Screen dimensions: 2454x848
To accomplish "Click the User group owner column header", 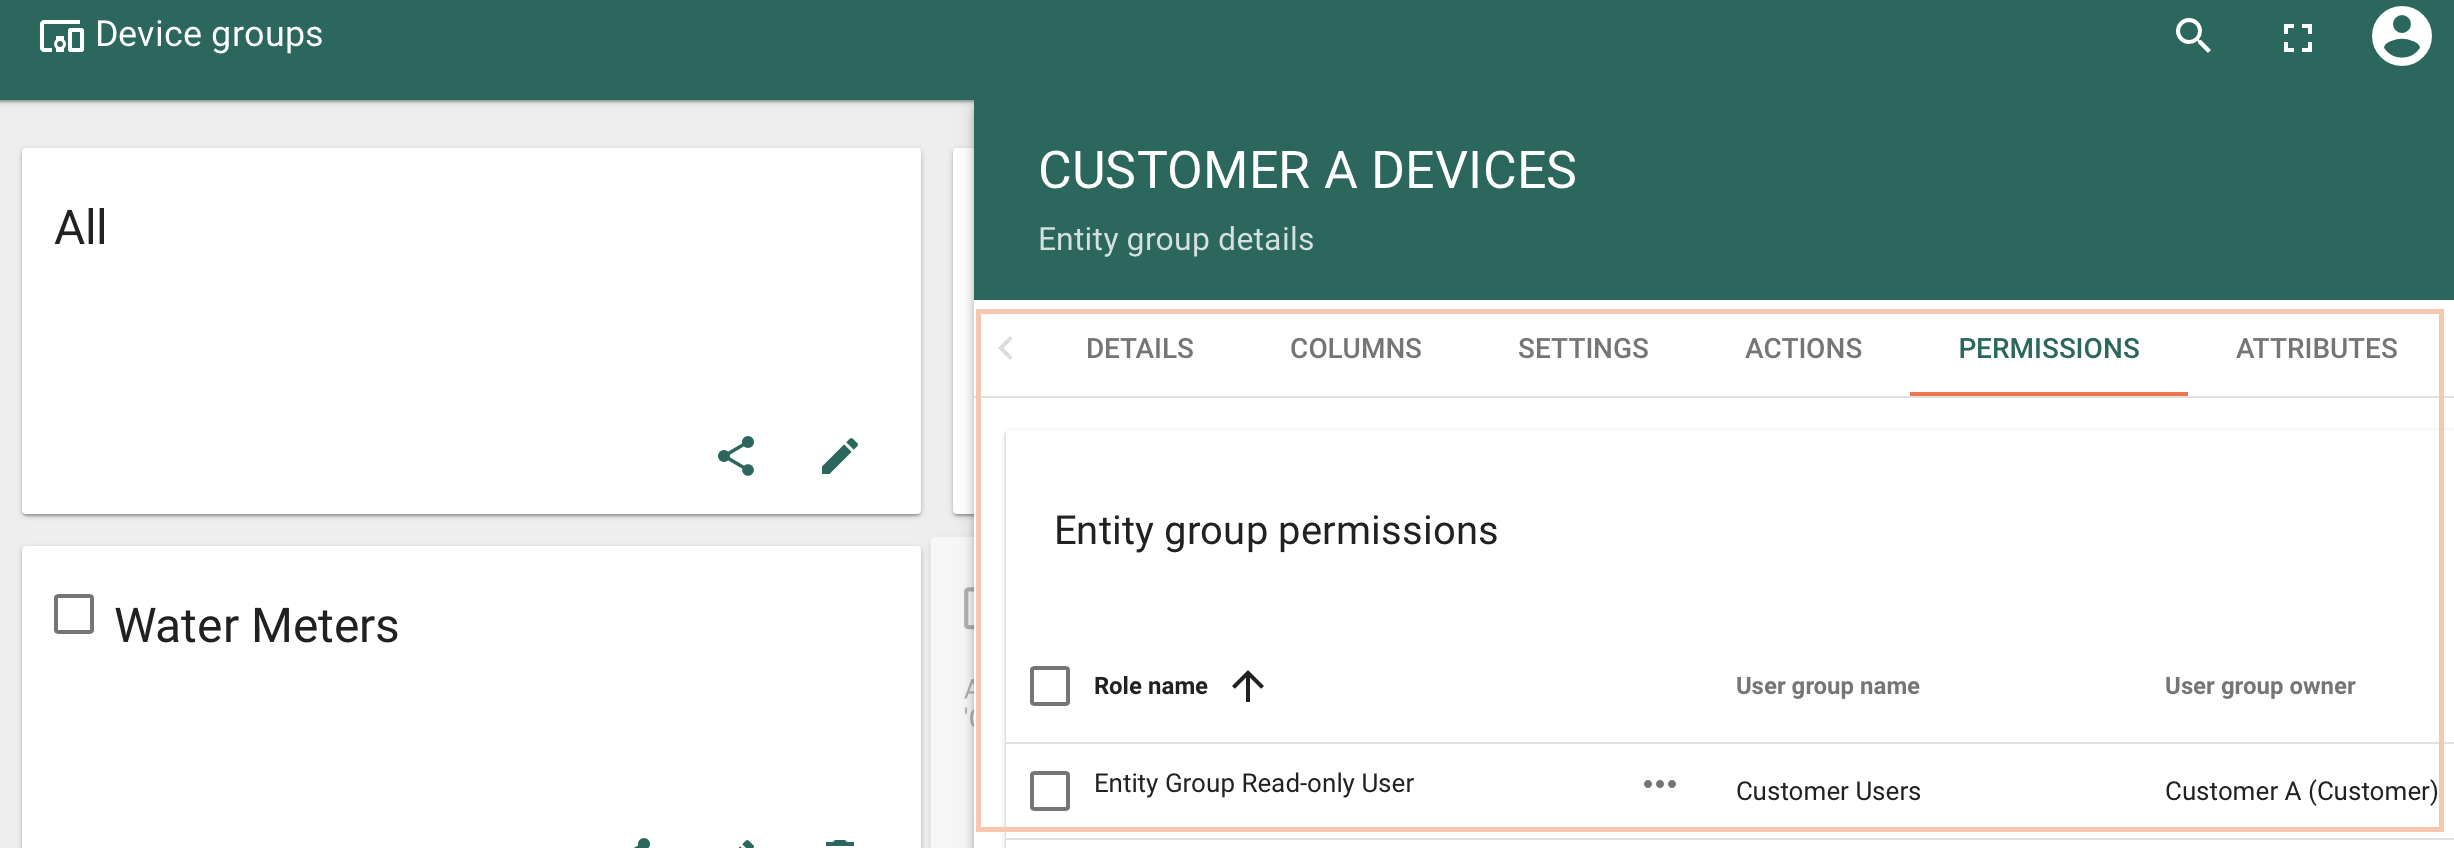I will pyautogui.click(x=2260, y=686).
